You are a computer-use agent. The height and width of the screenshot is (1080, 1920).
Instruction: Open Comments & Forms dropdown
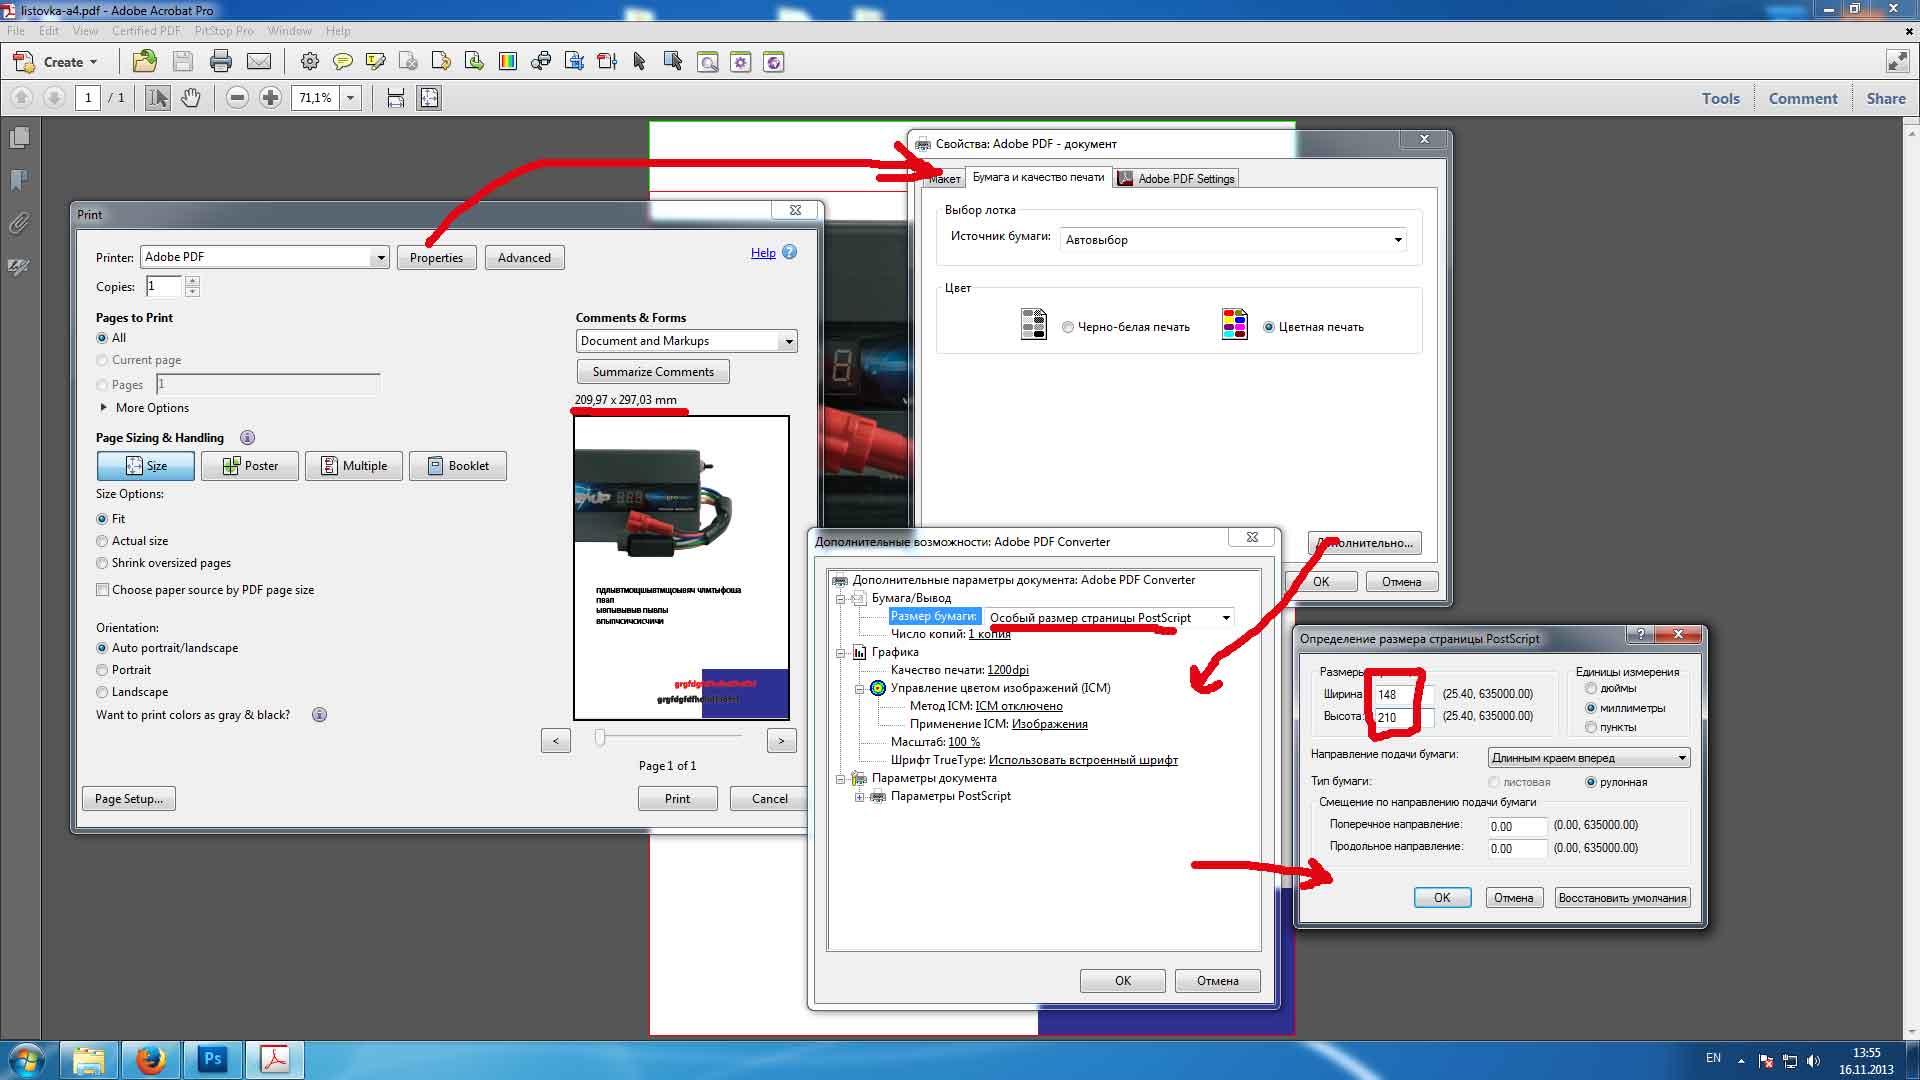pyautogui.click(x=788, y=341)
